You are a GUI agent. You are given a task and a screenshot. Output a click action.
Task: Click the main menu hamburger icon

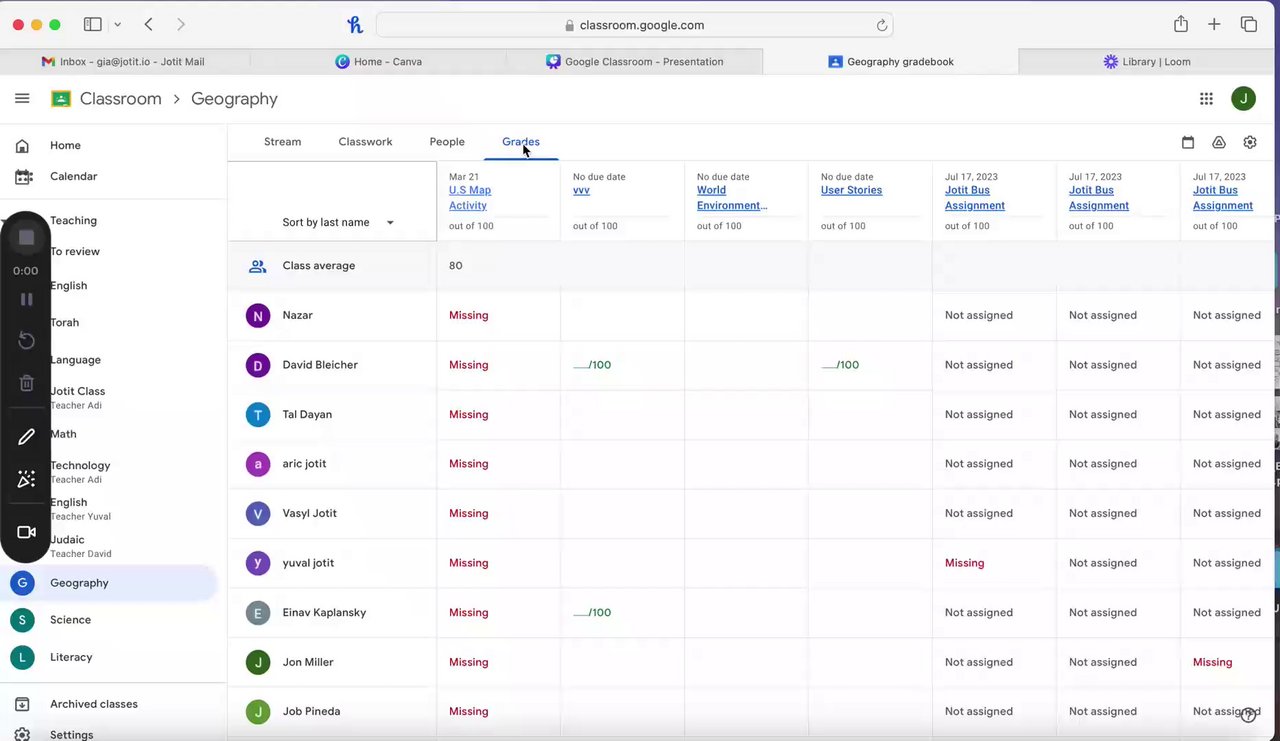[x=22, y=99]
